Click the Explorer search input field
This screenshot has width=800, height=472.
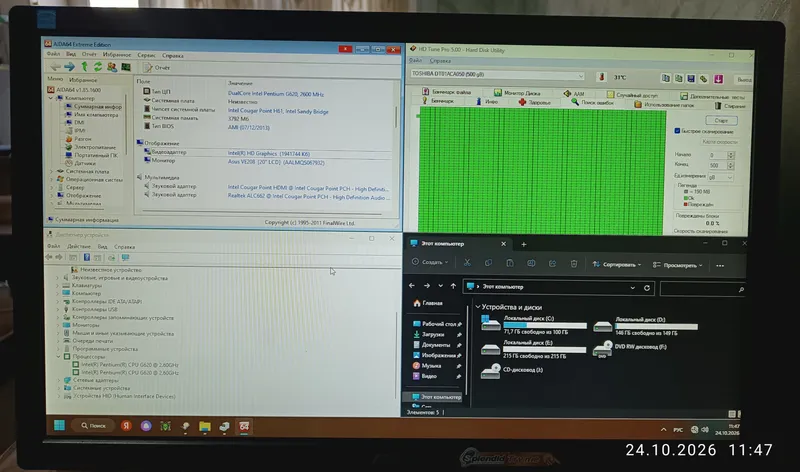(x=702, y=289)
